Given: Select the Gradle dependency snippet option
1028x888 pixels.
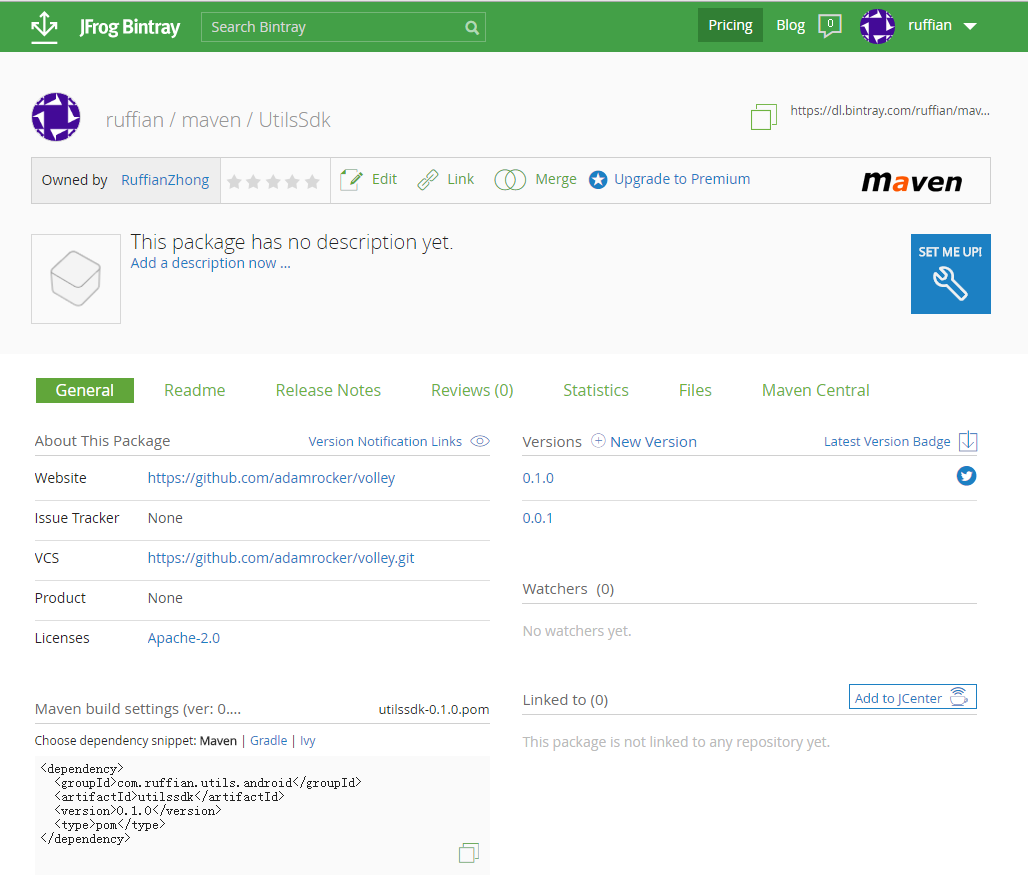Looking at the screenshot, I should [x=268, y=741].
